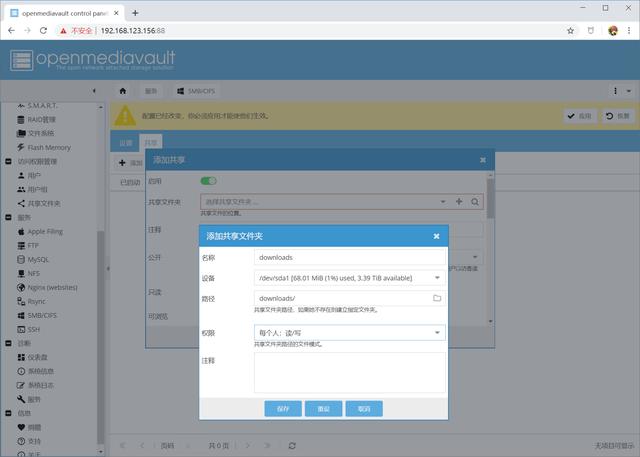Bookmark this page with the star icon
640x457 pixels.
point(571,31)
